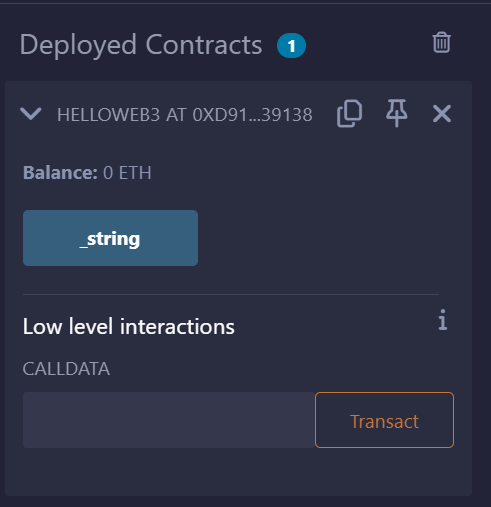The width and height of the screenshot is (491, 507).
Task: Delete all deployed contracts with trash icon
Action: 441,42
